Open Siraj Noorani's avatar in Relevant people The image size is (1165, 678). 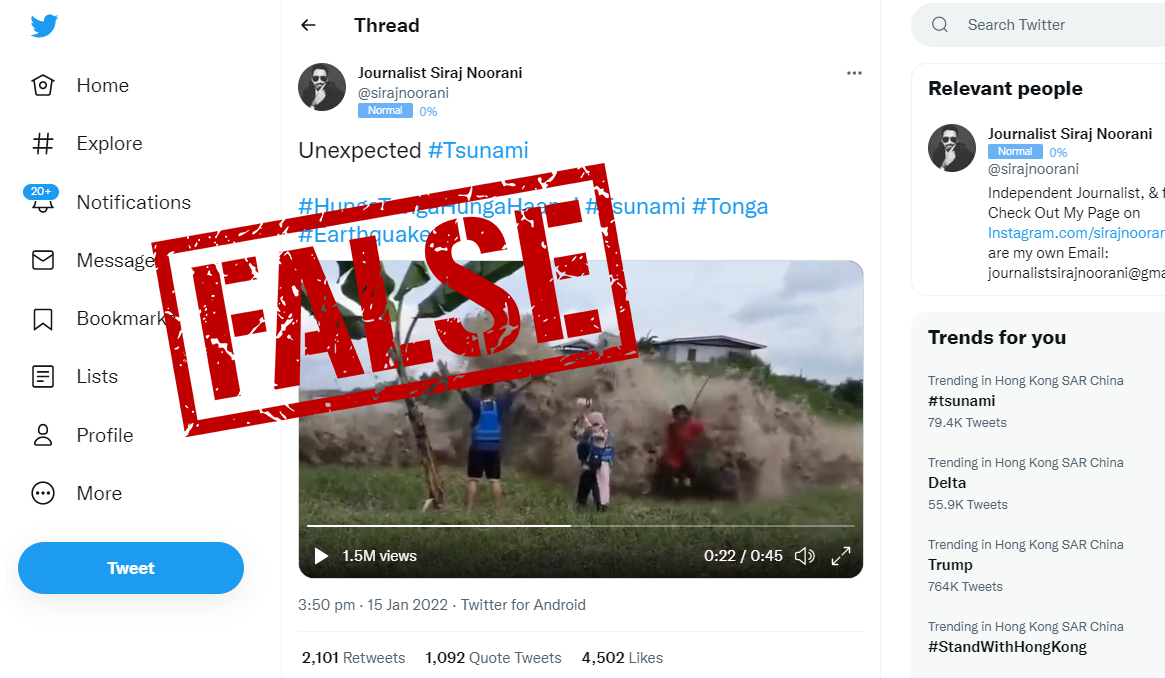(x=952, y=148)
